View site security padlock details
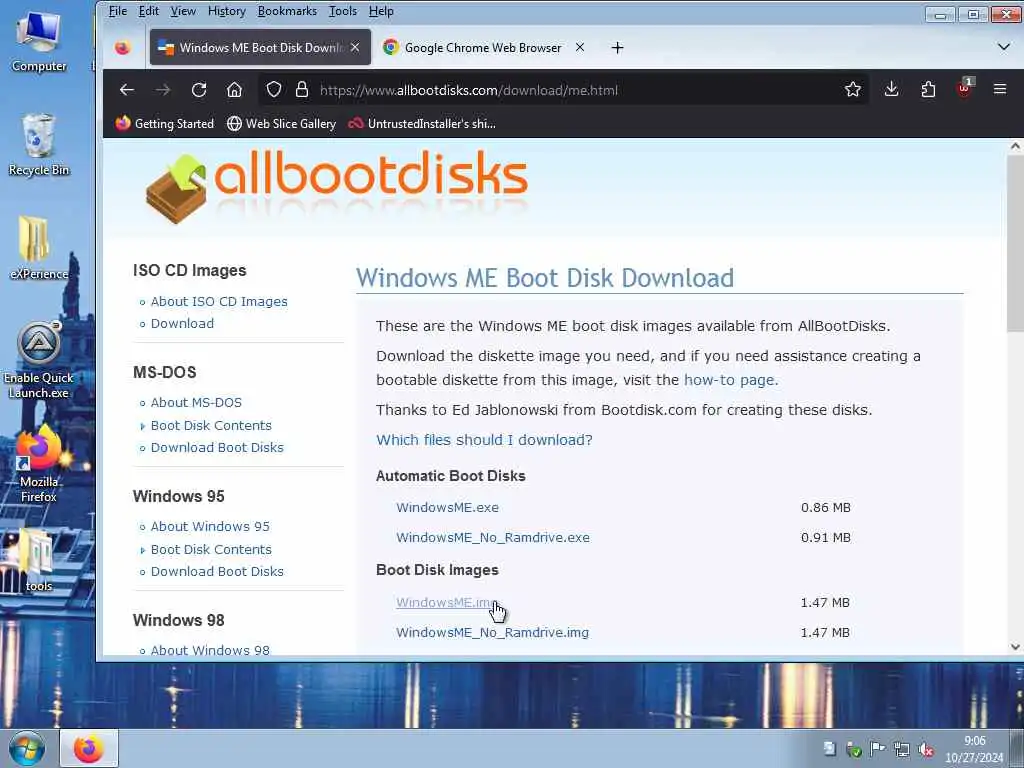Viewport: 1024px width, 768px height. click(x=302, y=89)
